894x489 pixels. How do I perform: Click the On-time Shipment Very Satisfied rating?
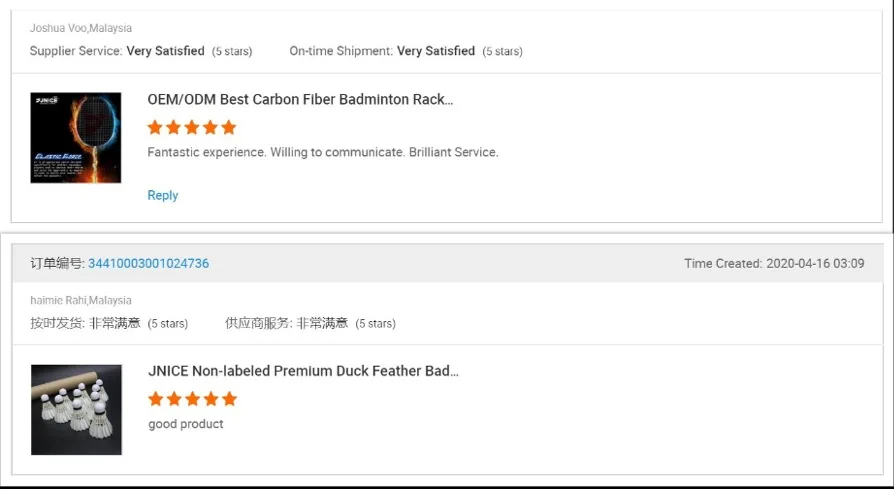pyautogui.click(x=405, y=51)
